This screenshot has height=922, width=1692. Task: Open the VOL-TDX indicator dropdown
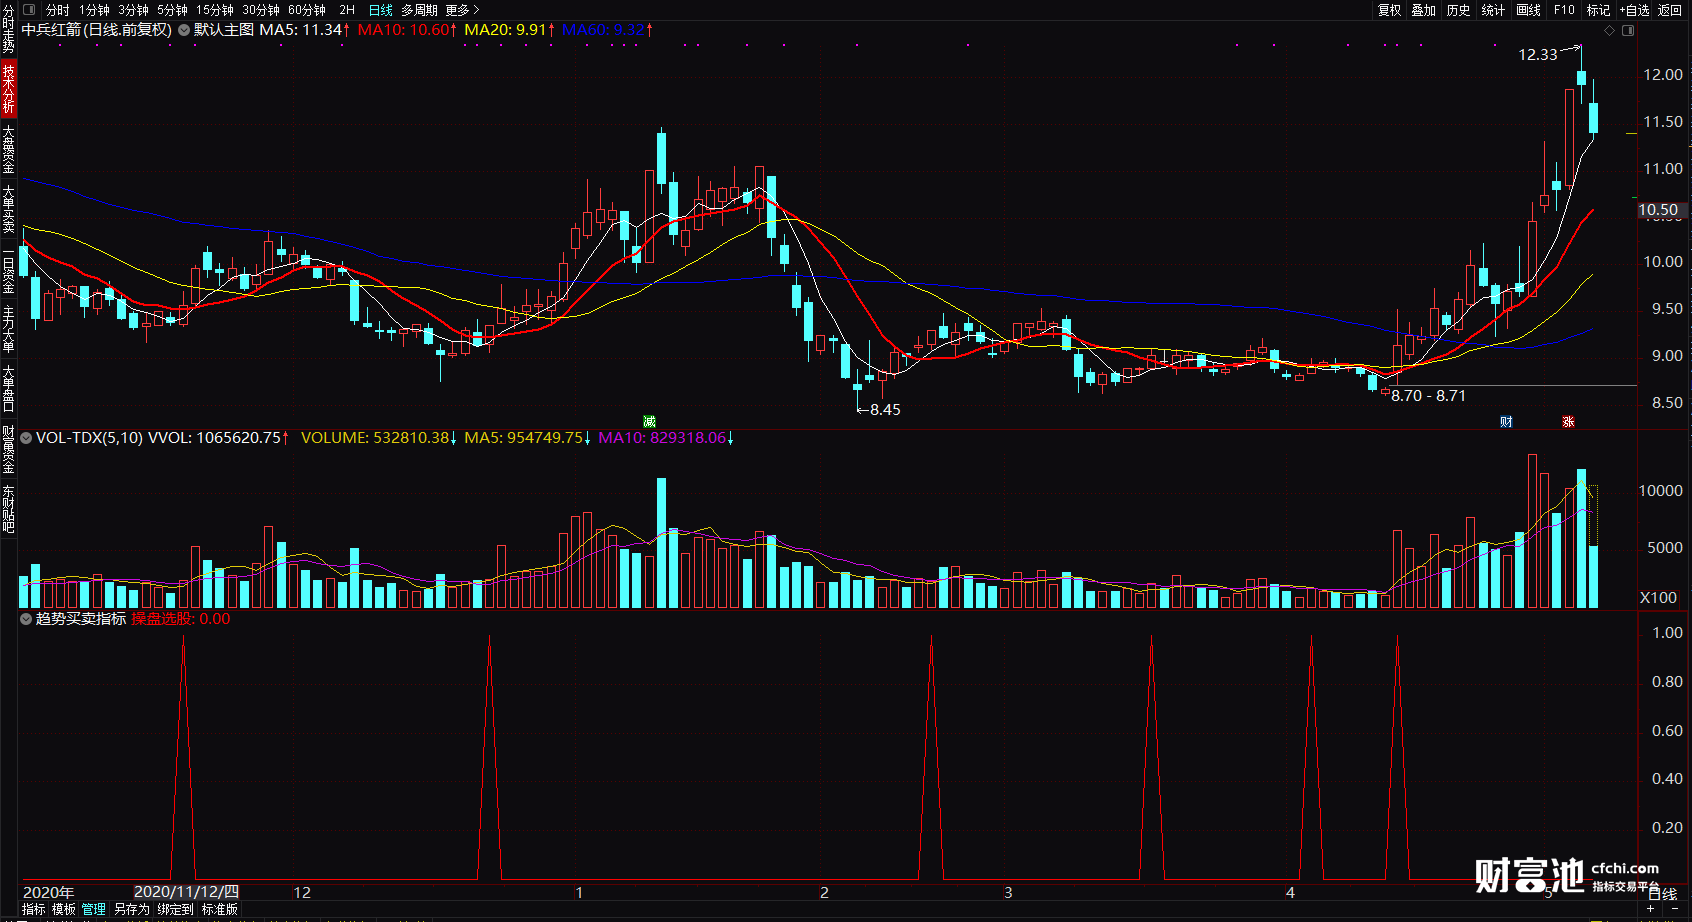[x=26, y=438]
